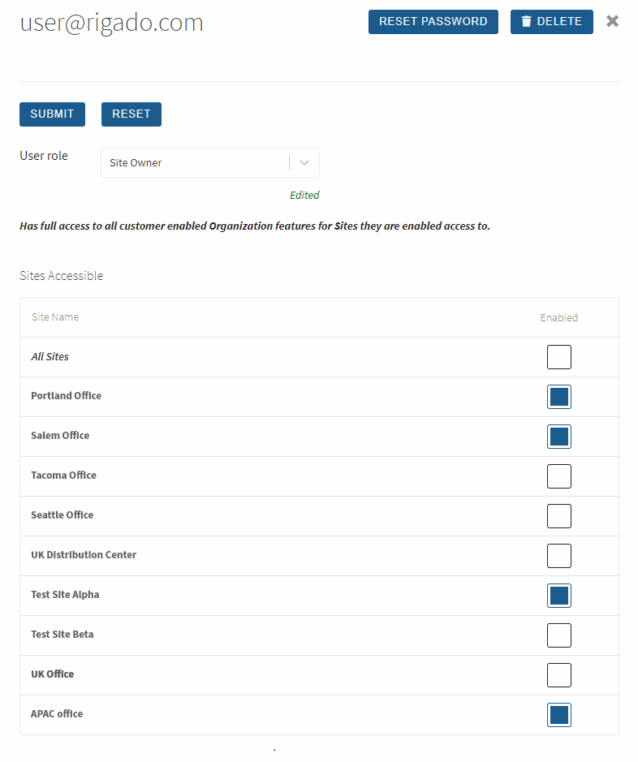Disable access to Salem Office
Screen dimensions: 638x762
point(559,436)
